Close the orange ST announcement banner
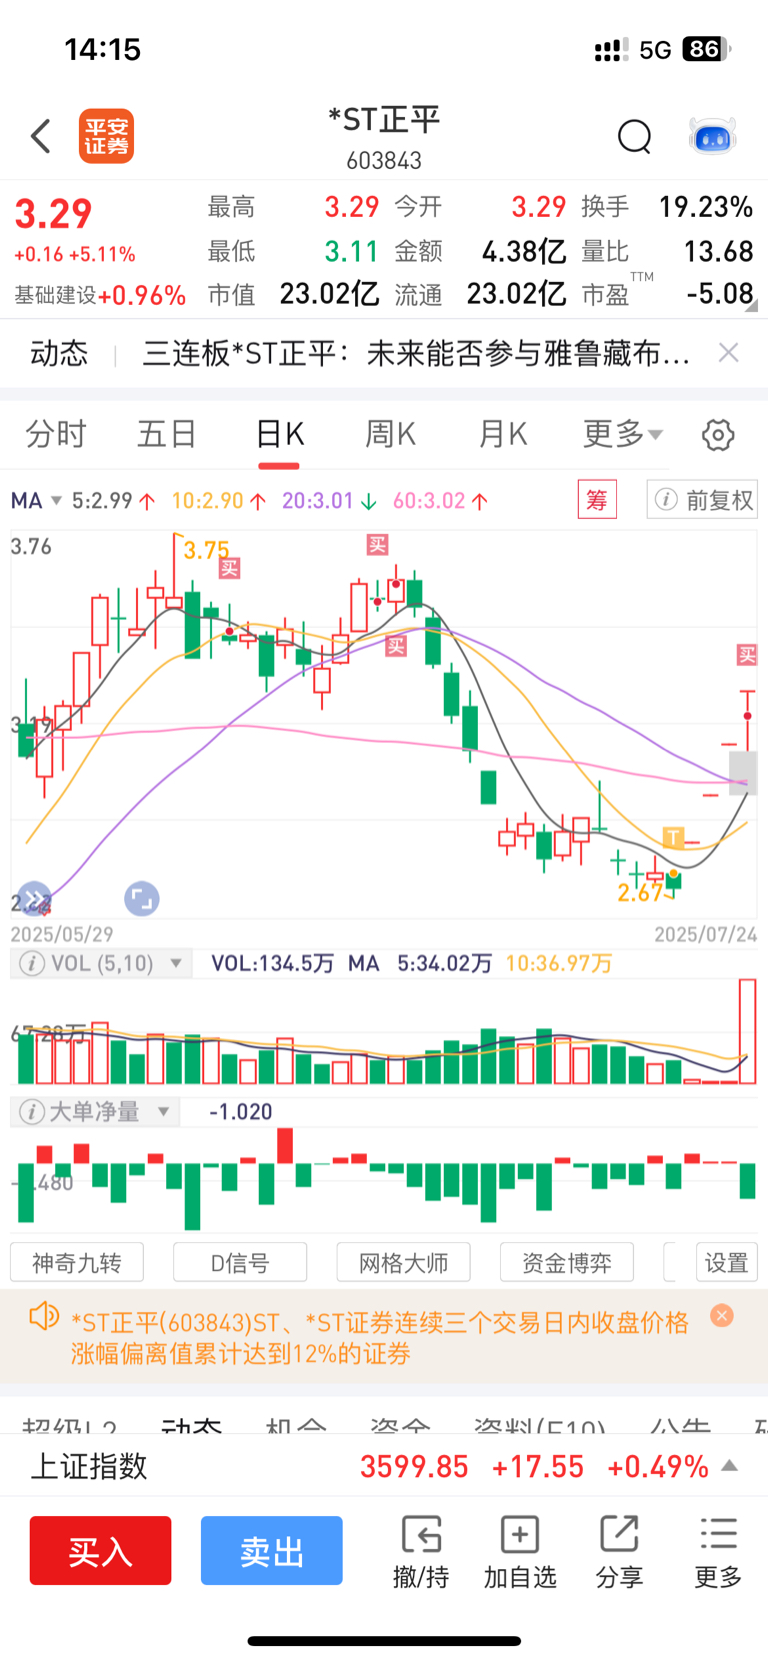This screenshot has height=1663, width=768. pos(721,1316)
